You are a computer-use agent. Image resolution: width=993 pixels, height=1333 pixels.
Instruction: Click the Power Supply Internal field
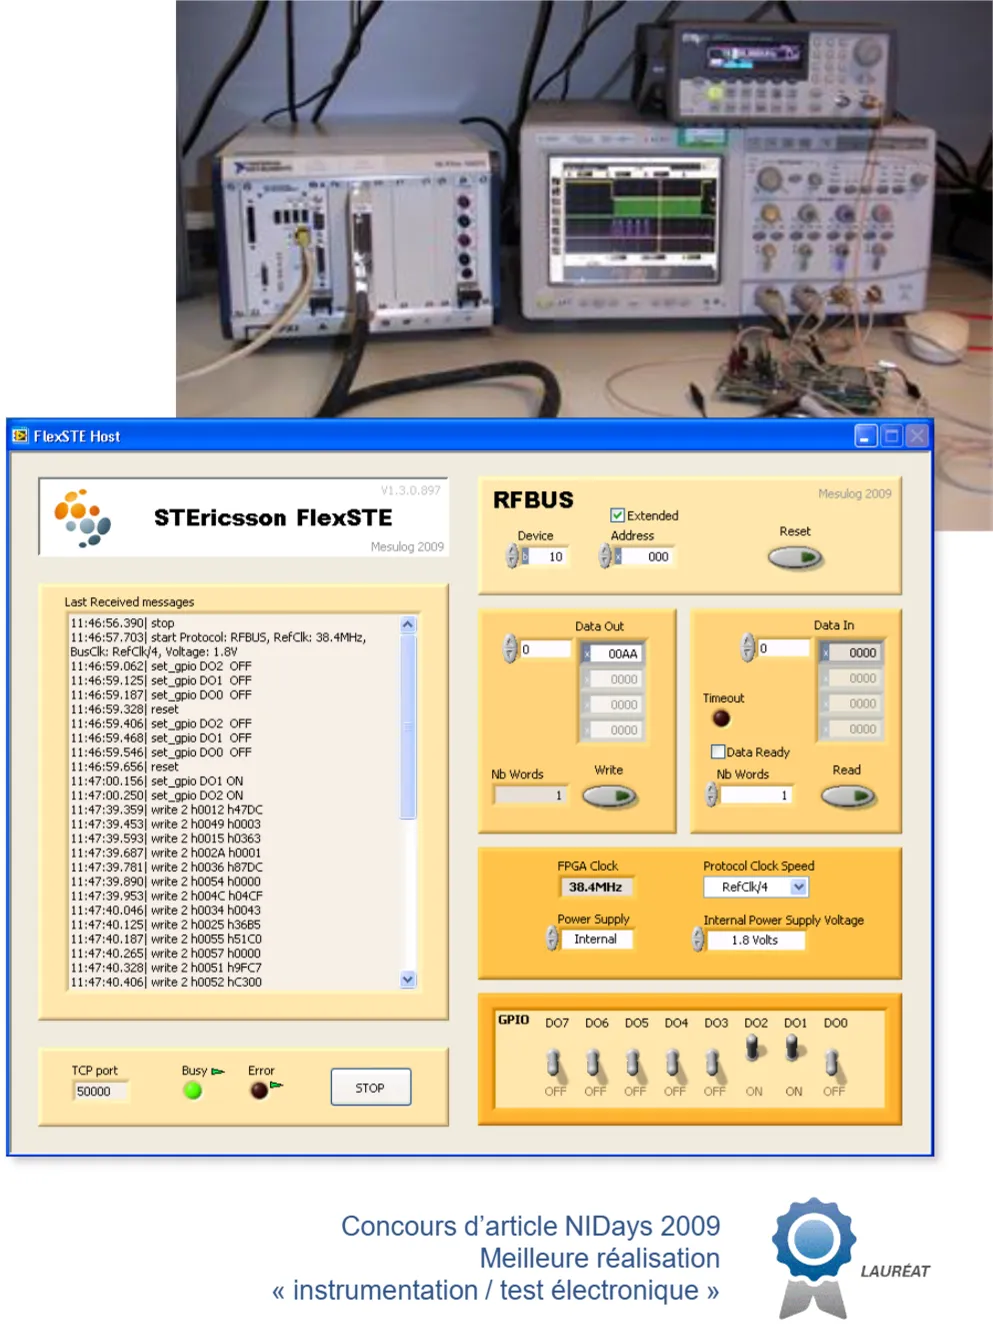pos(596,939)
